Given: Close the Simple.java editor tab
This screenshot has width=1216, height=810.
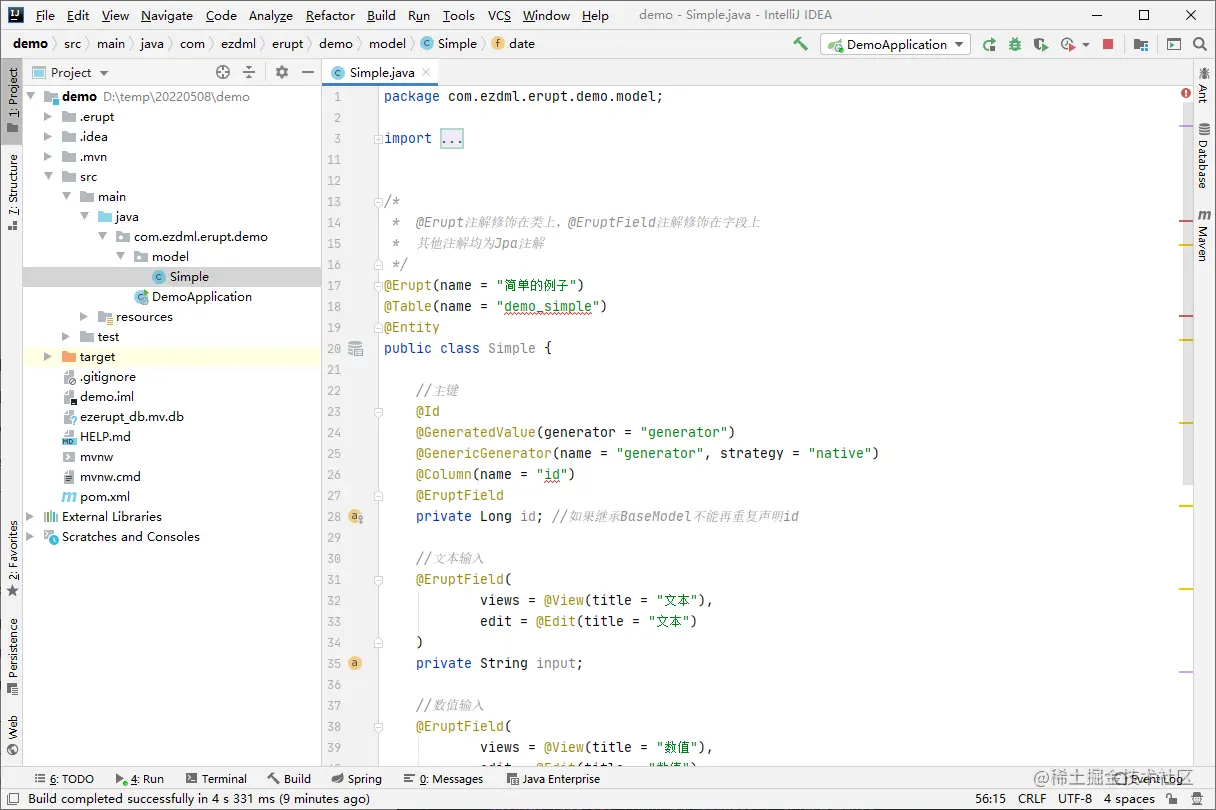Looking at the screenshot, I should [x=426, y=72].
